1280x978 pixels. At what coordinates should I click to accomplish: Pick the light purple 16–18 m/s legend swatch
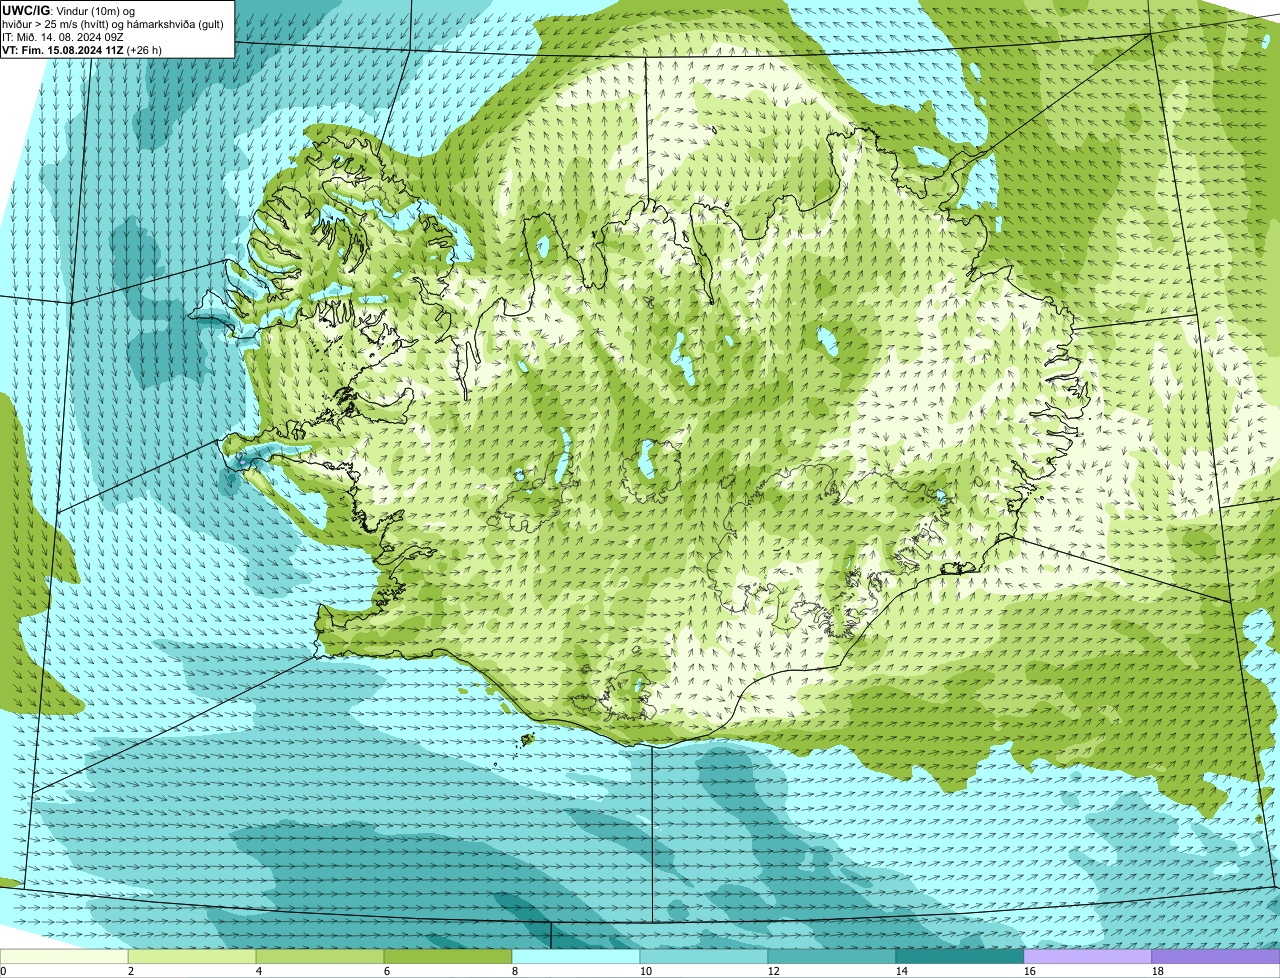point(1088,957)
